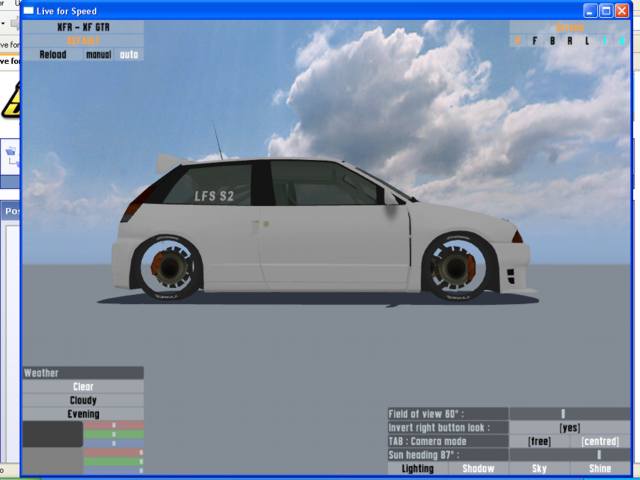Adjust green slider beside dark swatch
Screen dimensions: 640x480
[x=114, y=434]
